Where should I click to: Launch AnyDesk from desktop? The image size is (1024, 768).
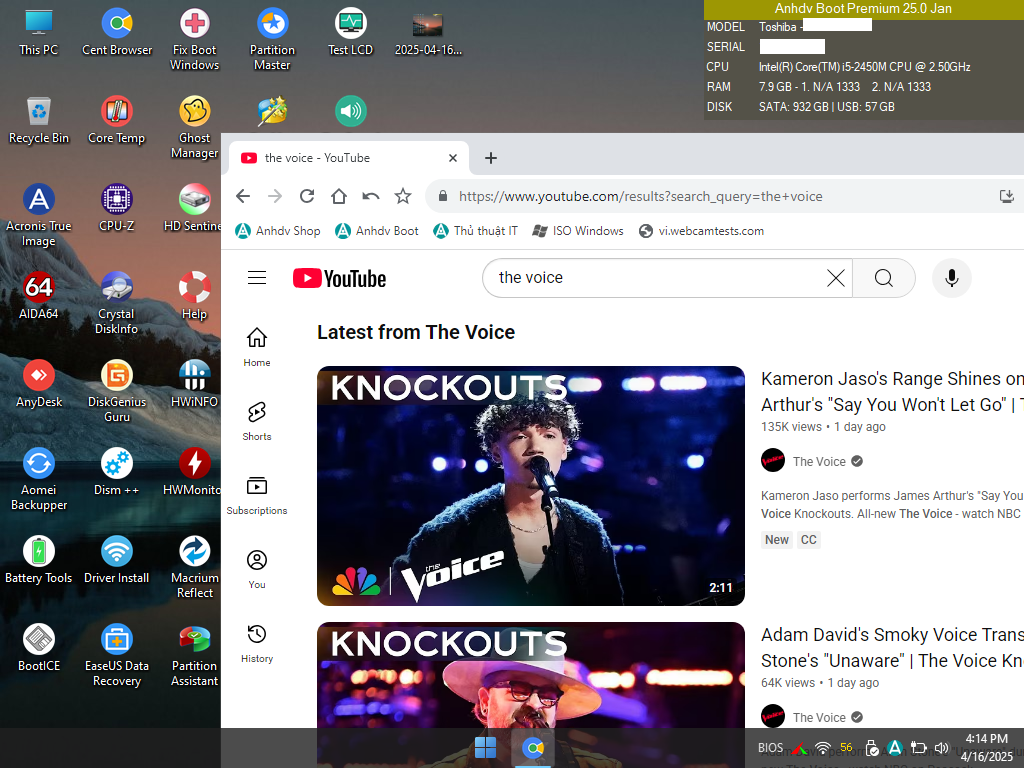[x=39, y=385]
